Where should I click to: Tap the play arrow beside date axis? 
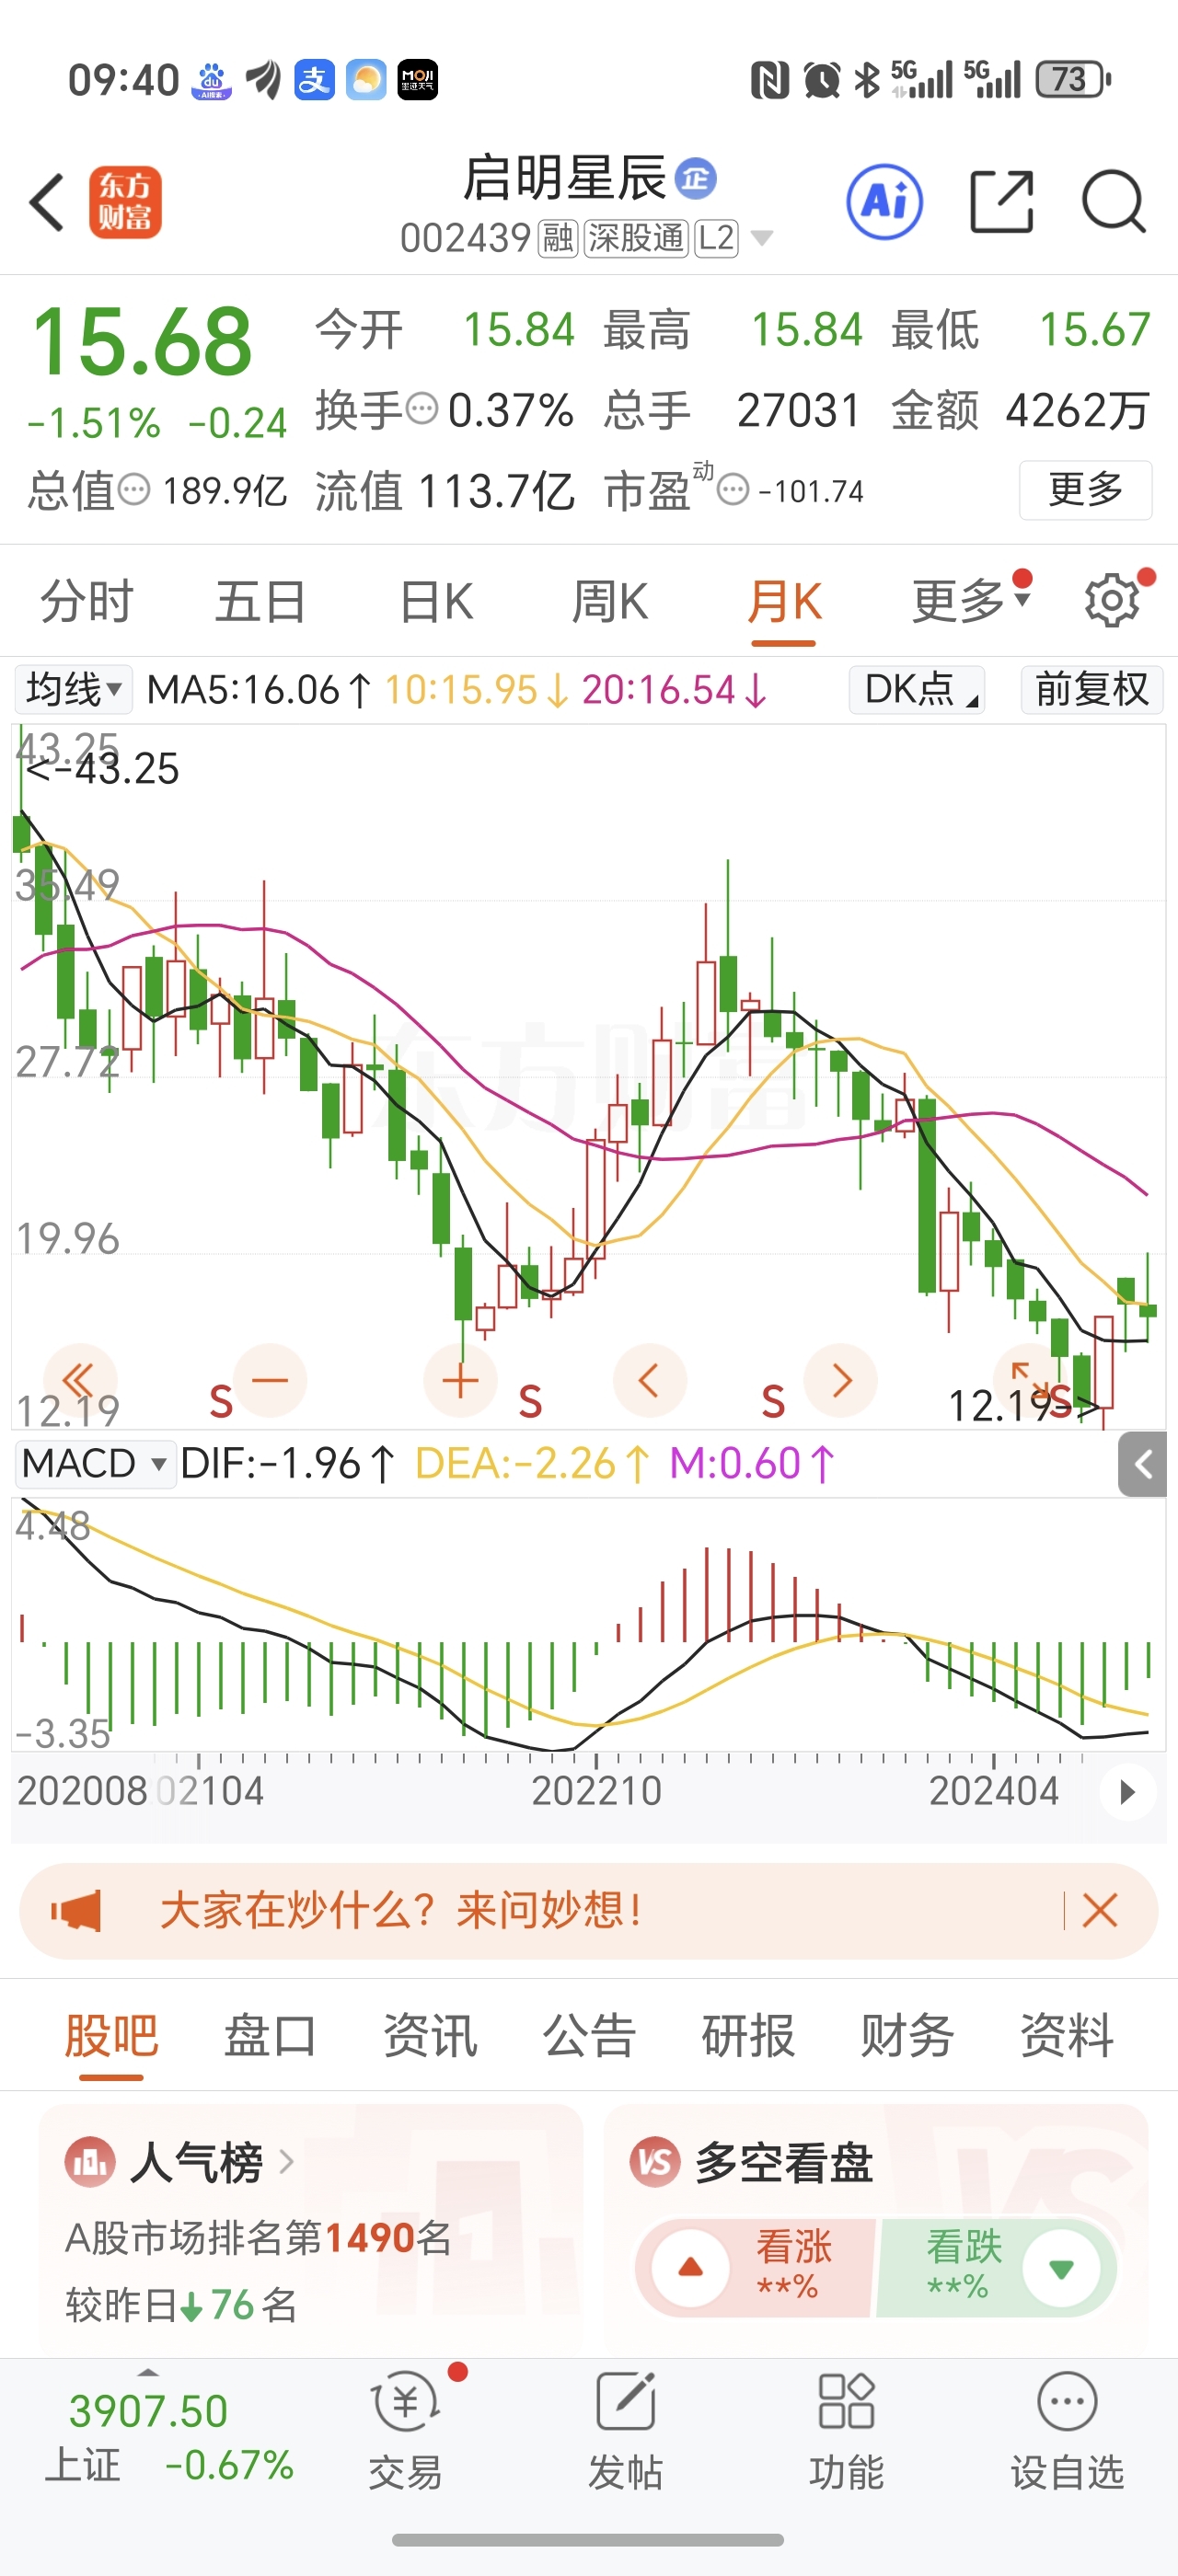click(x=1128, y=1791)
